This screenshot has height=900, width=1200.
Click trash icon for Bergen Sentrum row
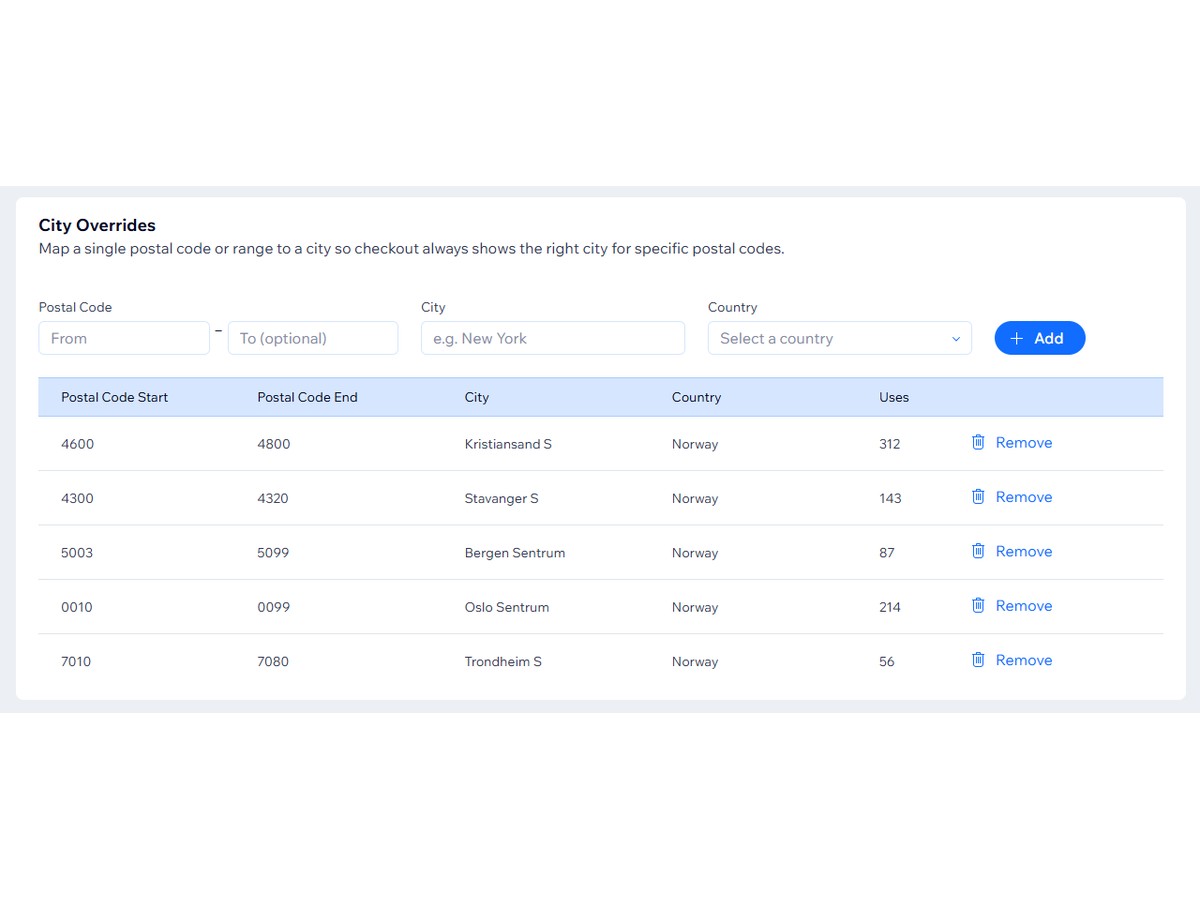coord(978,551)
